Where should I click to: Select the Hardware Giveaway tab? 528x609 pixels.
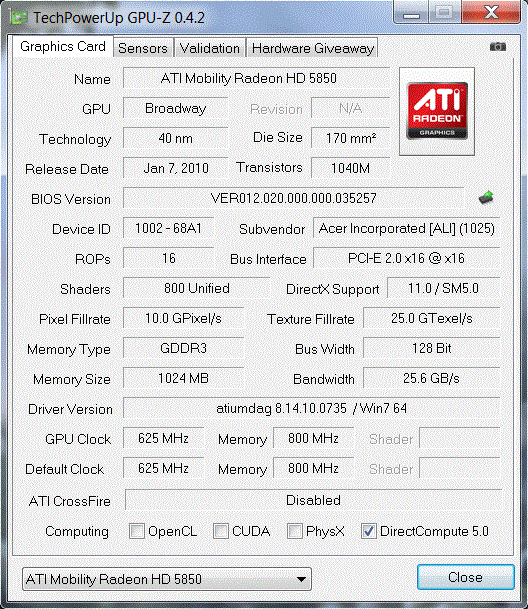click(x=312, y=48)
